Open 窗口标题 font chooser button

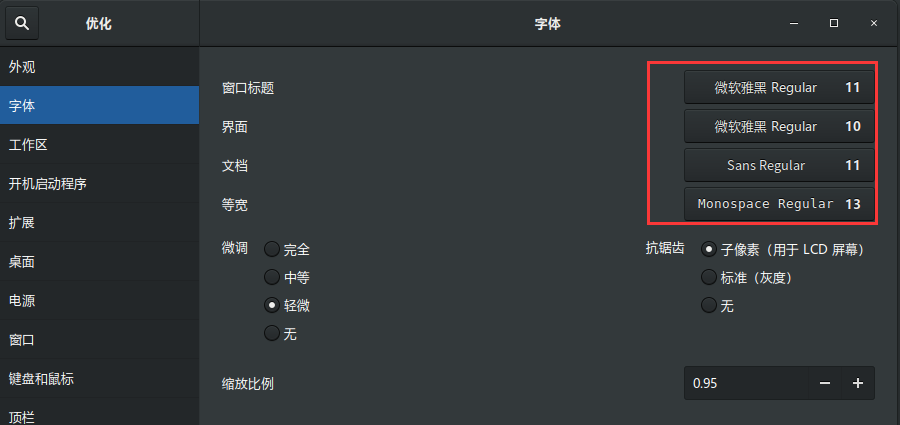point(779,87)
